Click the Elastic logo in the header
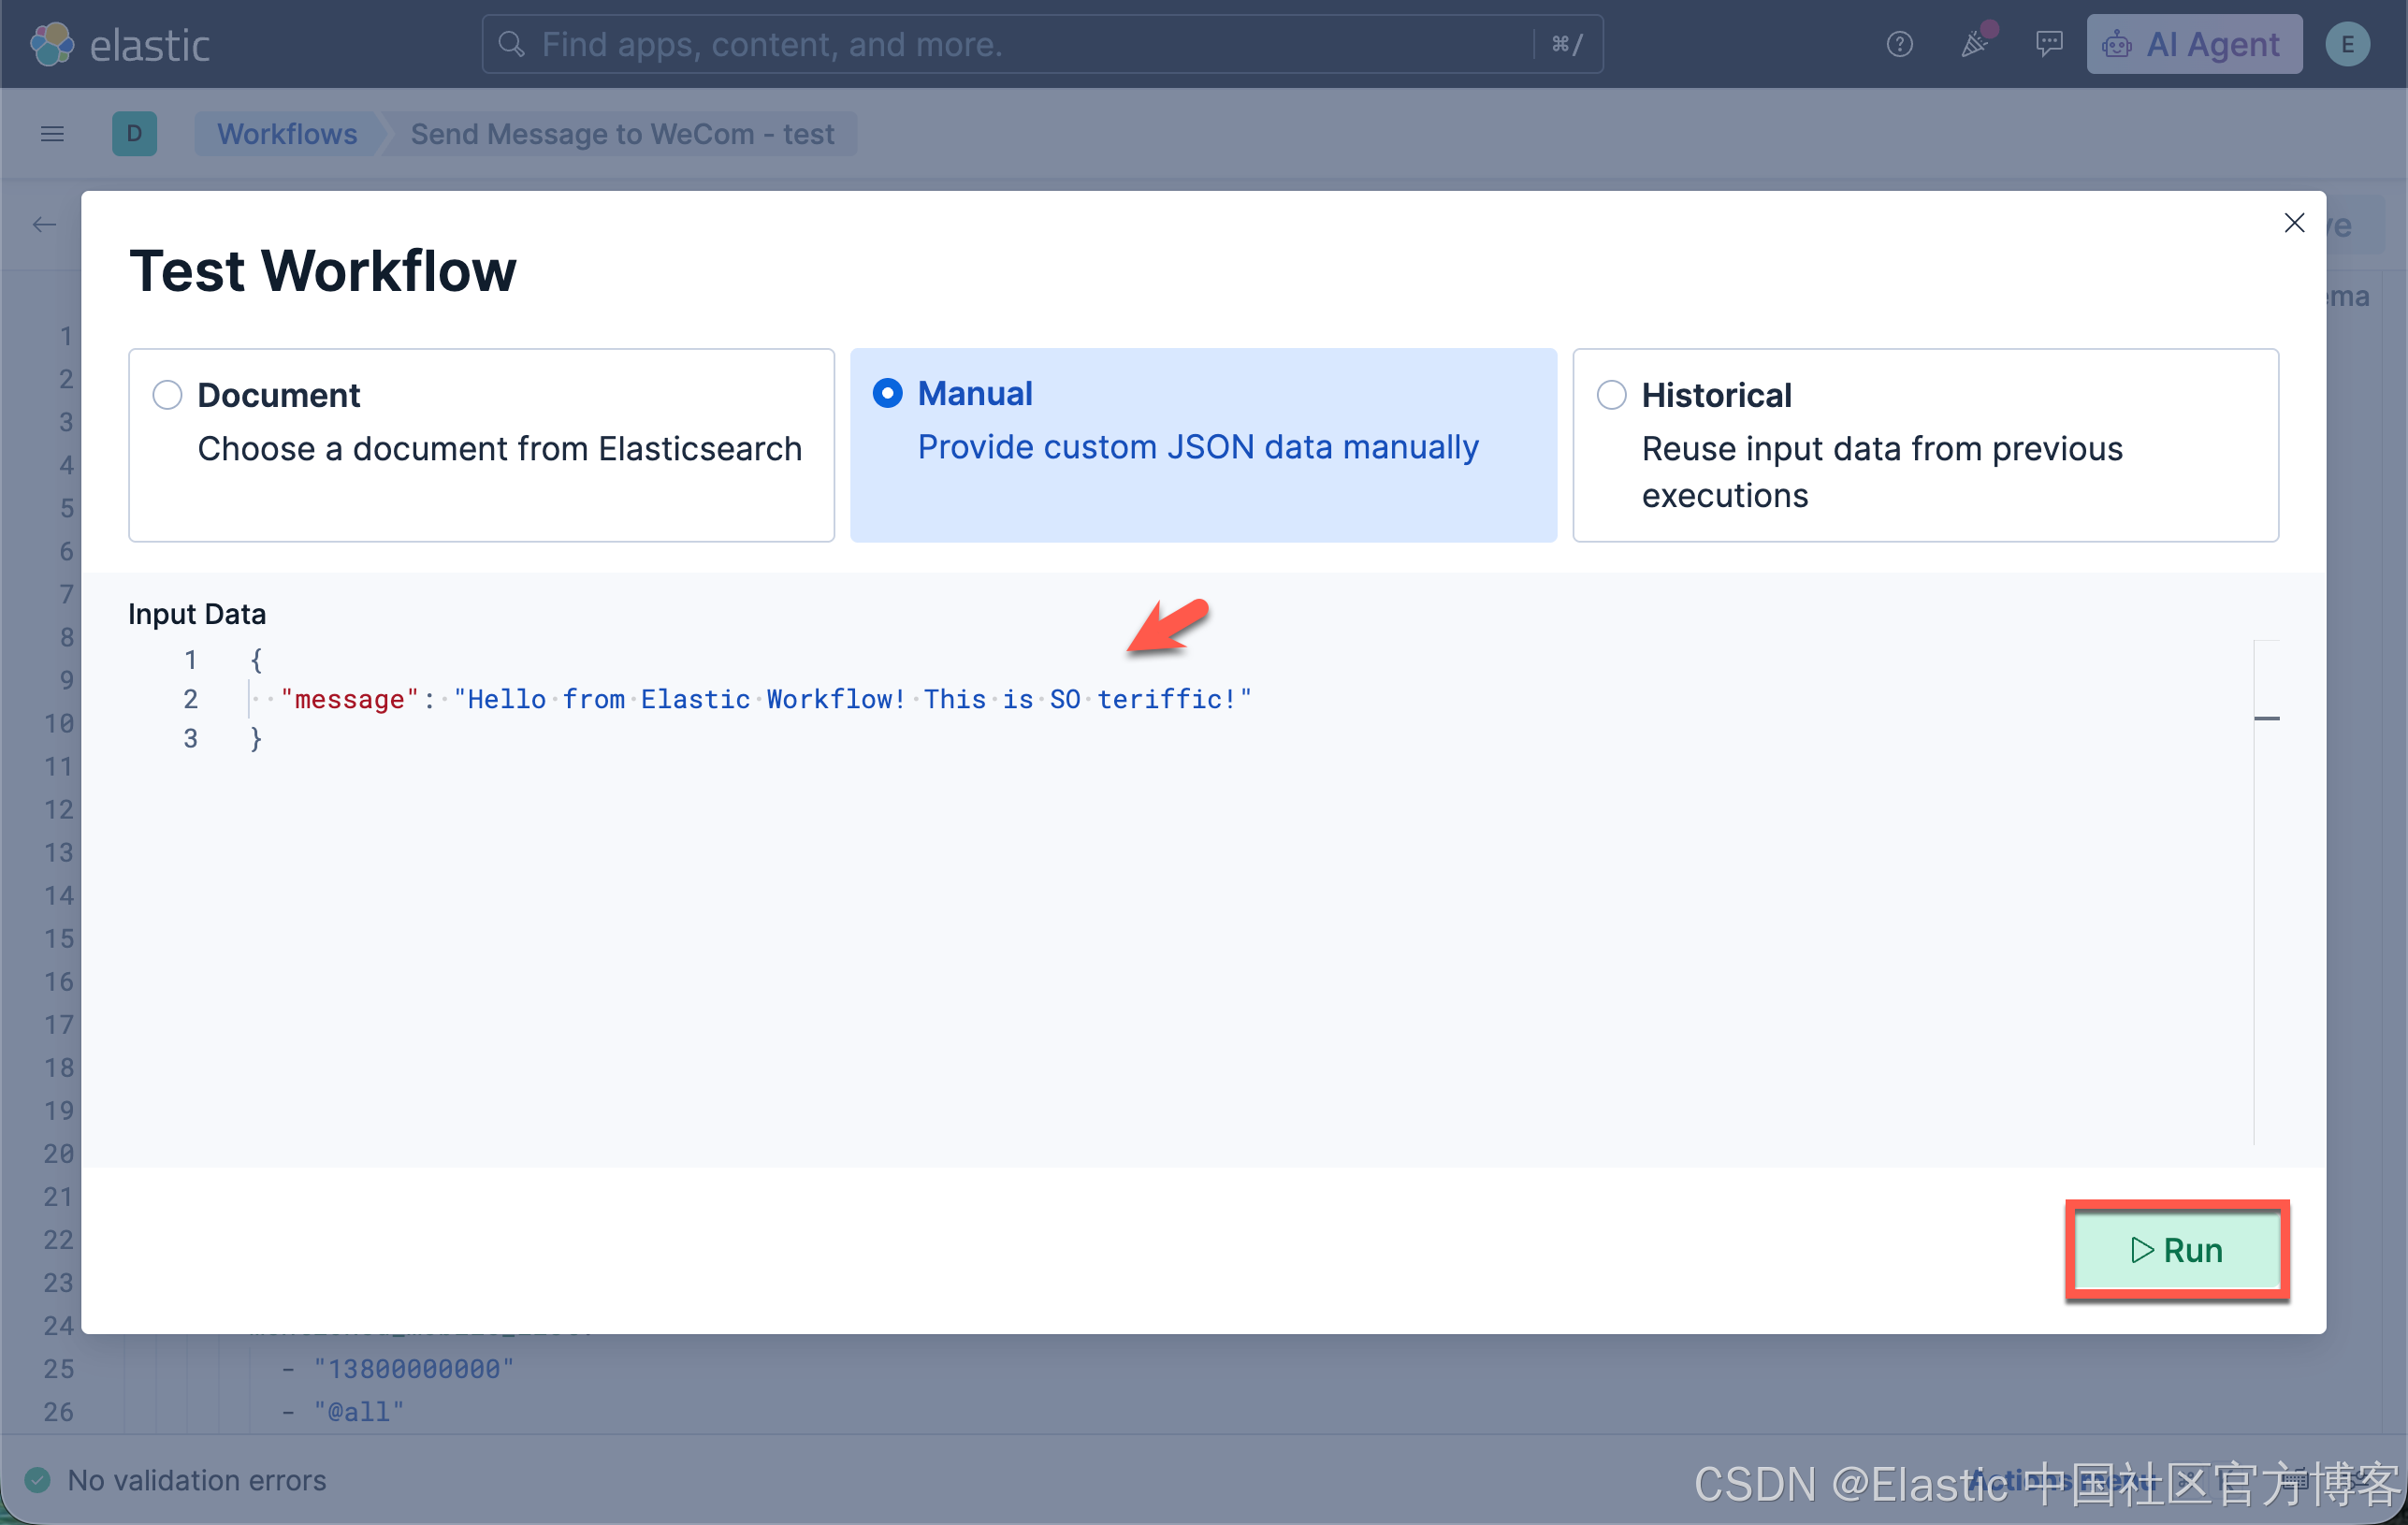This screenshot has width=2408, height=1525. [120, 45]
